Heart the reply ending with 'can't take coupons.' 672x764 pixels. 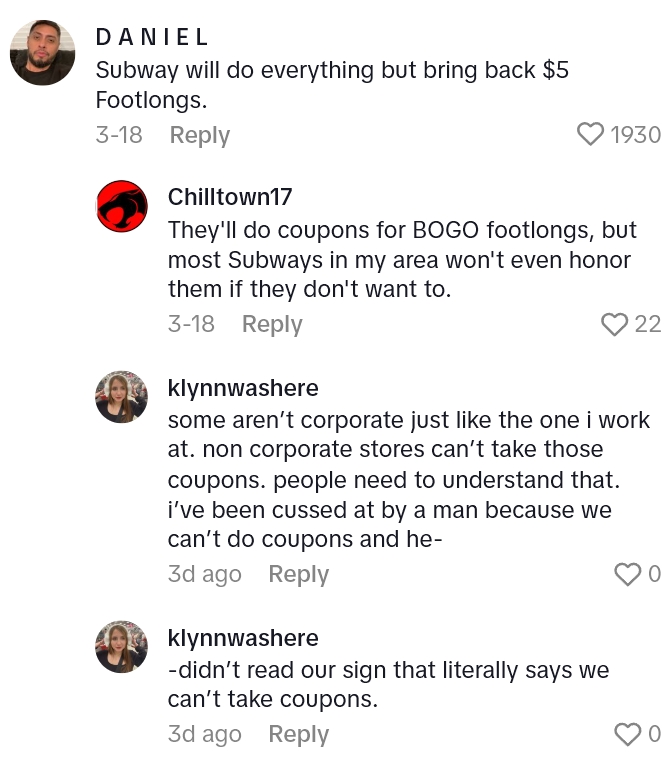pyautogui.click(x=627, y=734)
